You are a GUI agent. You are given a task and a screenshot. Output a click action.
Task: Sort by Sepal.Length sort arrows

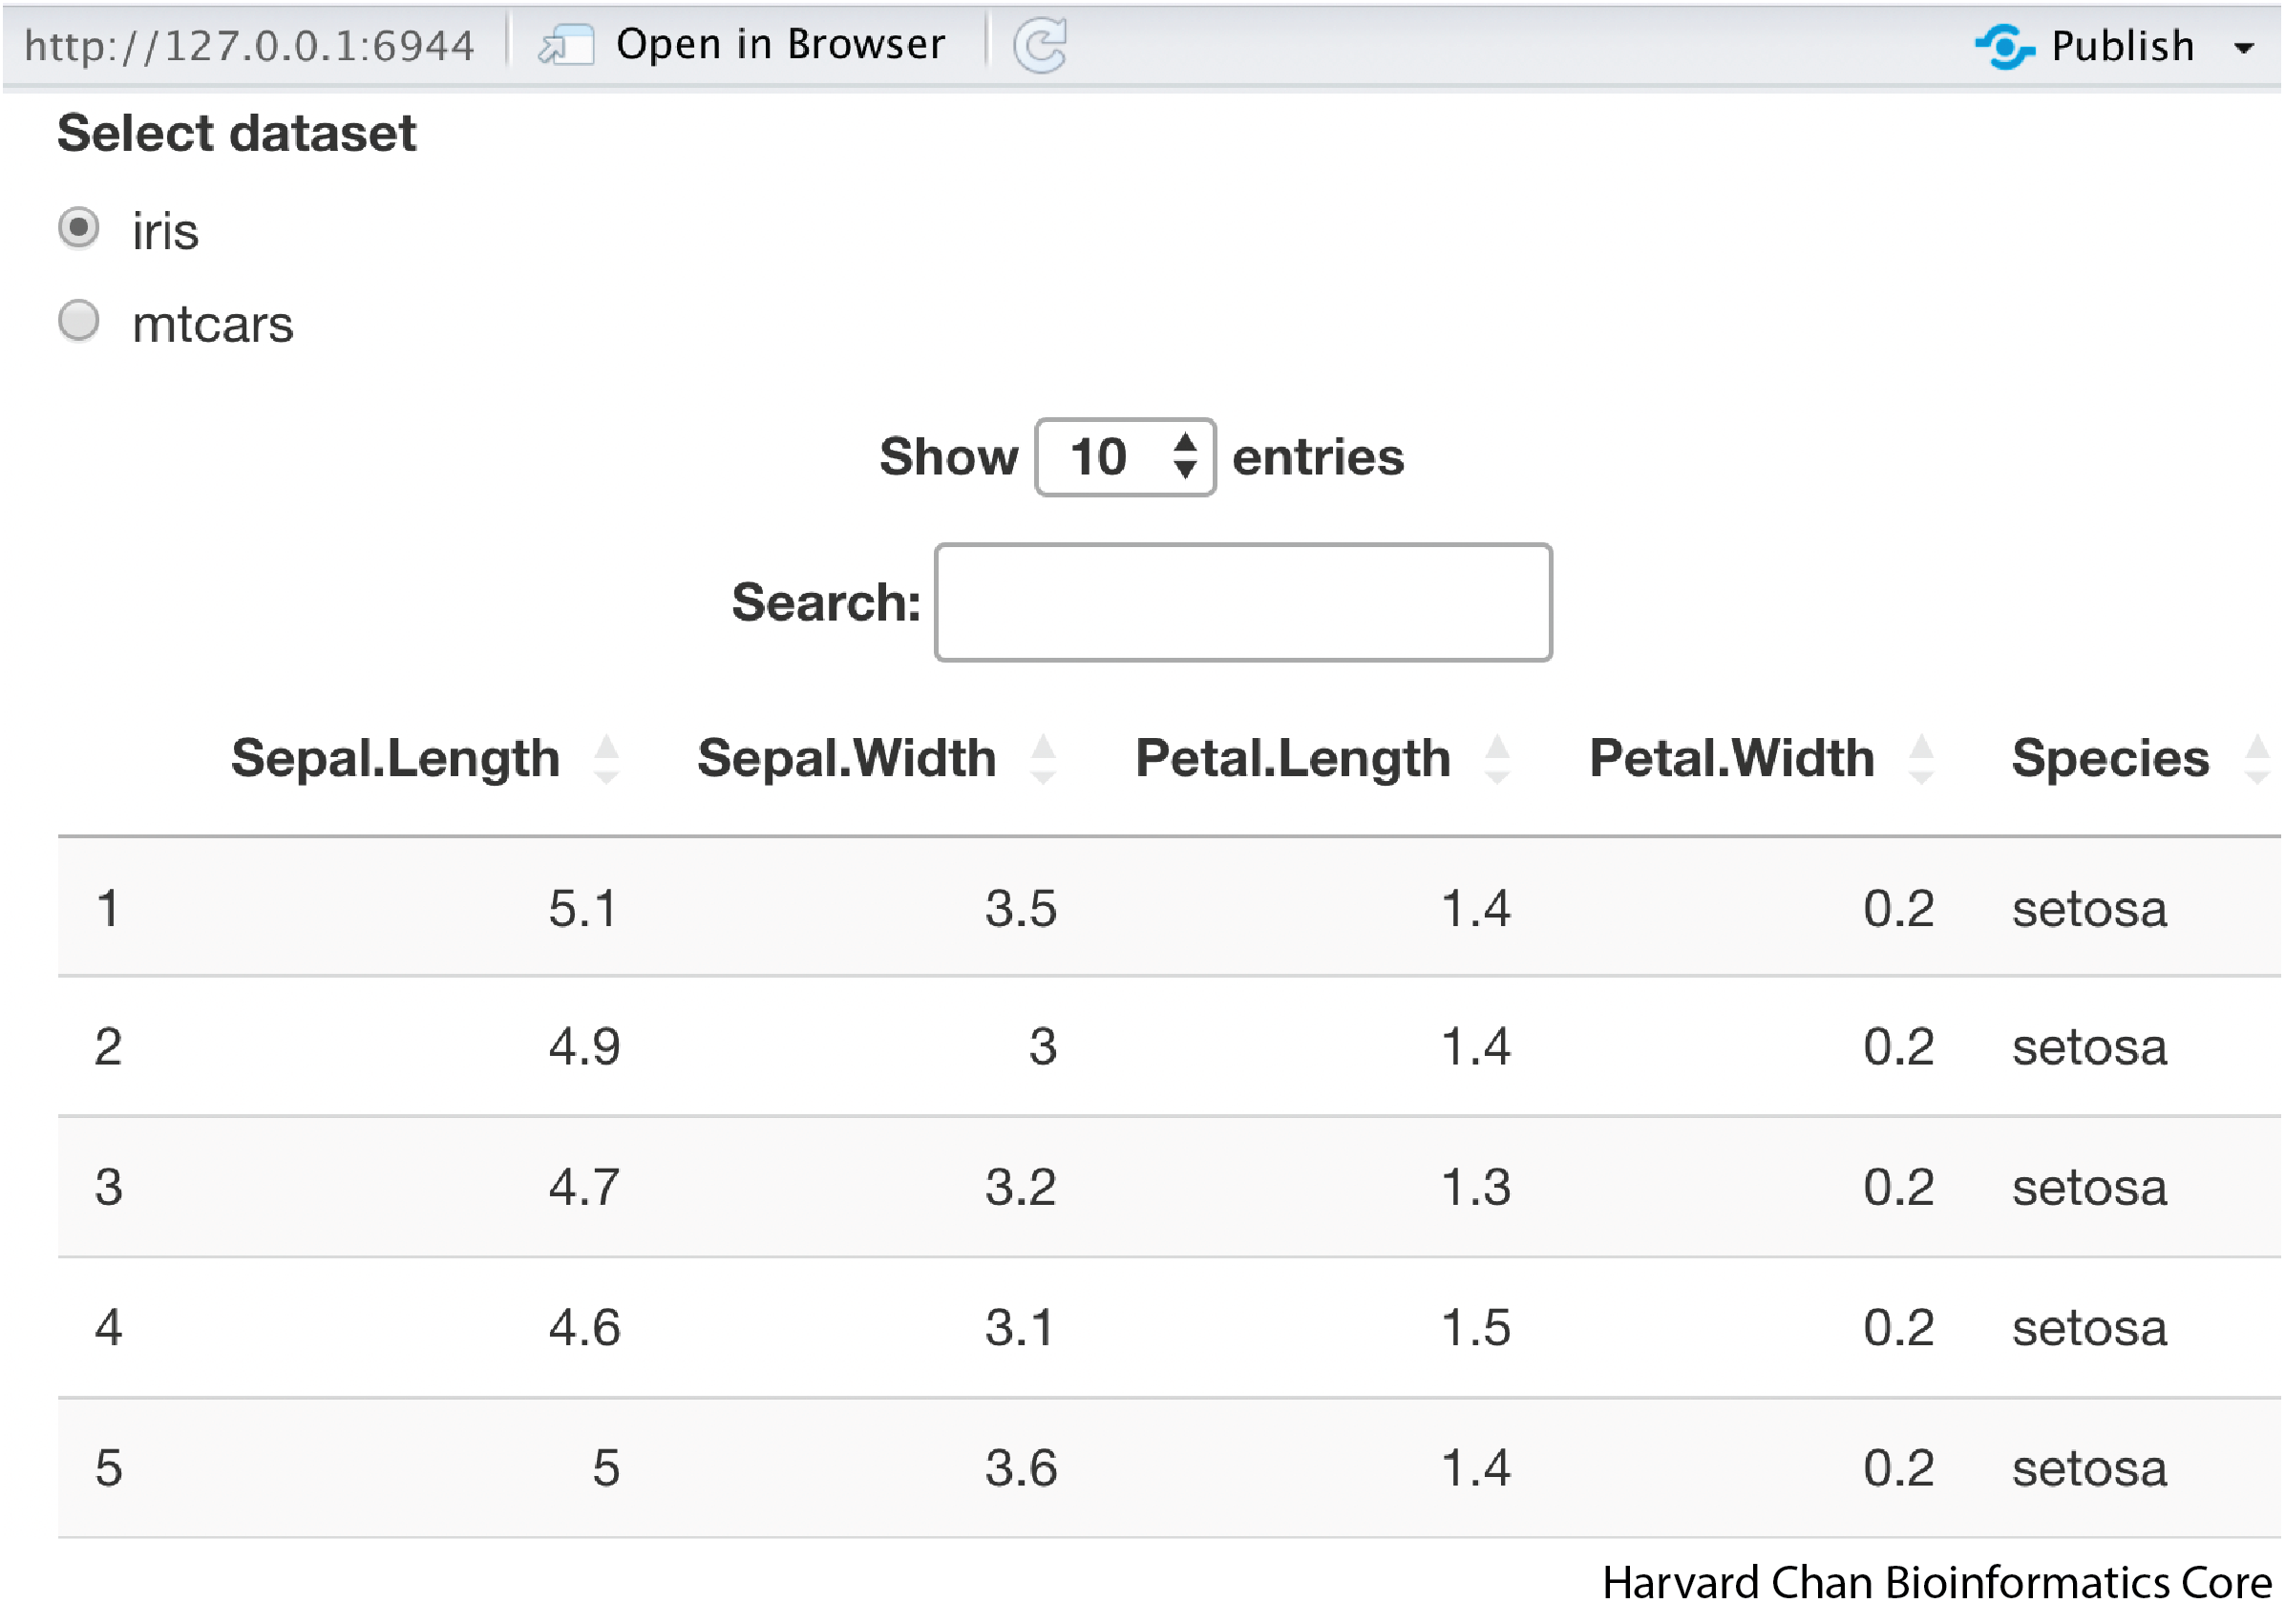tap(606, 759)
